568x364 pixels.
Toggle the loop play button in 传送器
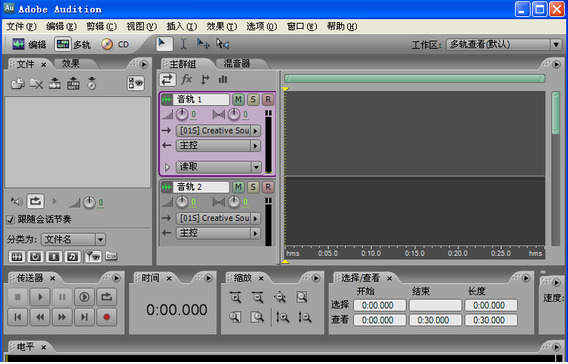click(x=106, y=297)
